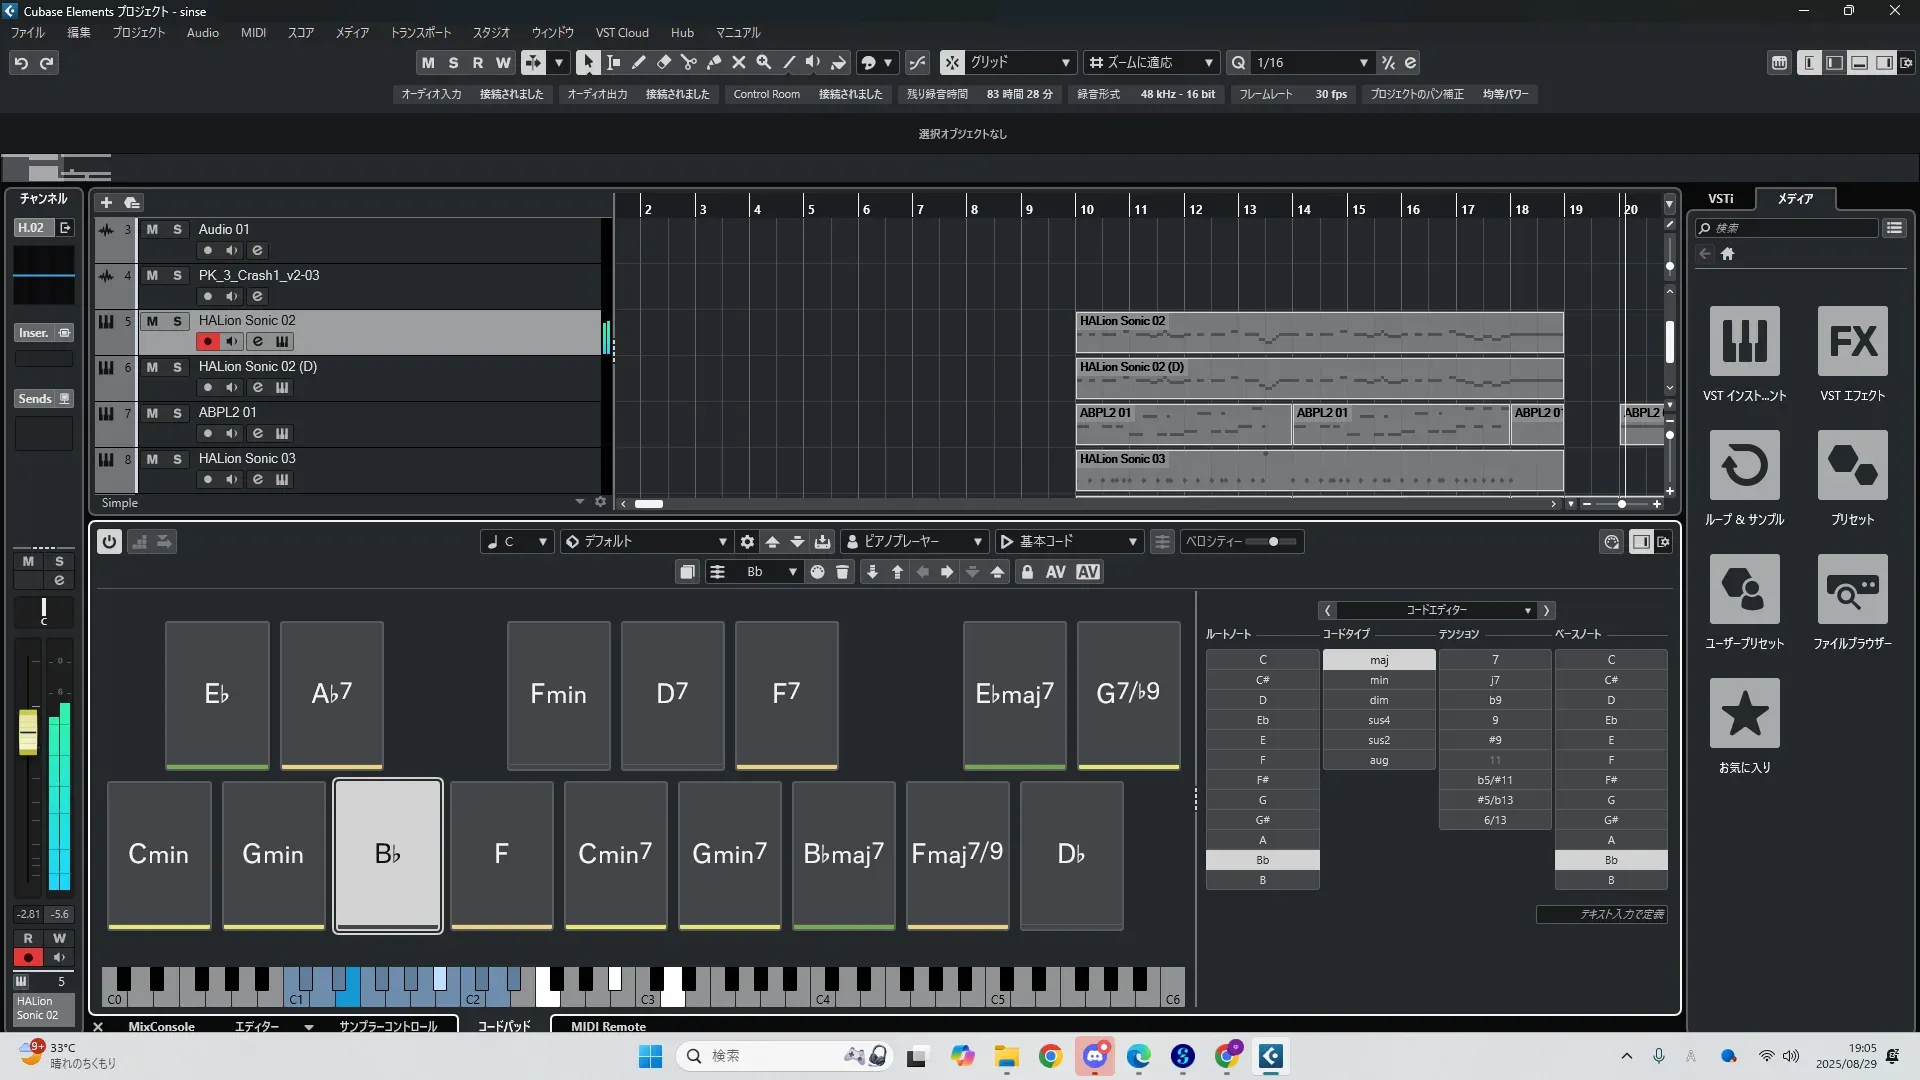Mute the Audio 01 track
This screenshot has height=1080, width=1920.
pyautogui.click(x=152, y=229)
